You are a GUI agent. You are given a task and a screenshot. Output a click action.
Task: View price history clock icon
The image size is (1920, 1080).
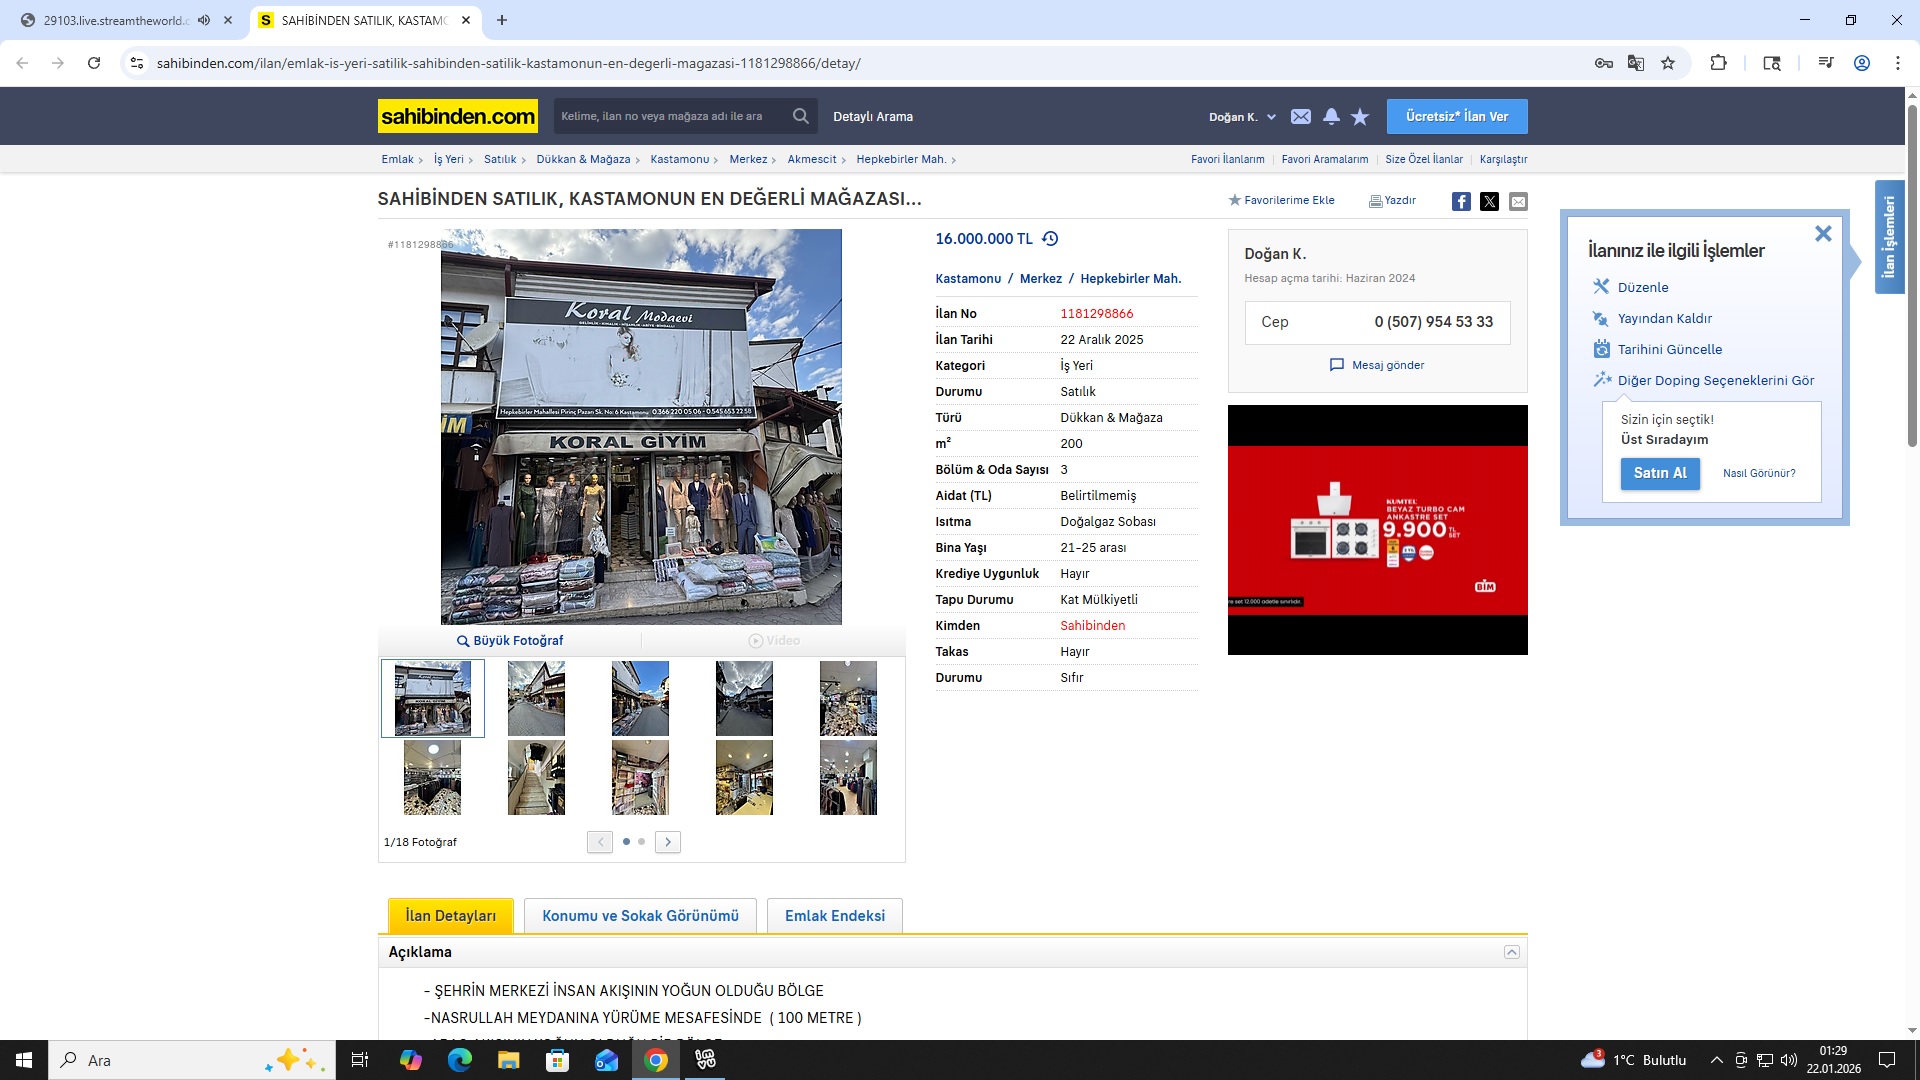1050,239
